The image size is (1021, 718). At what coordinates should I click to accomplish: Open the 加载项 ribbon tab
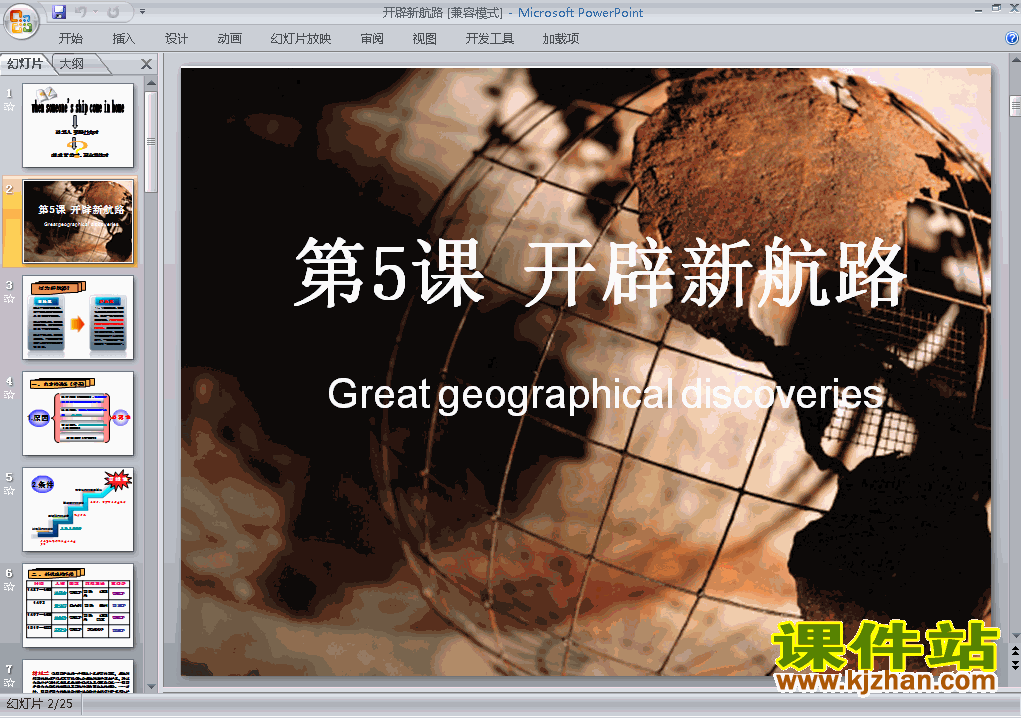(x=561, y=39)
